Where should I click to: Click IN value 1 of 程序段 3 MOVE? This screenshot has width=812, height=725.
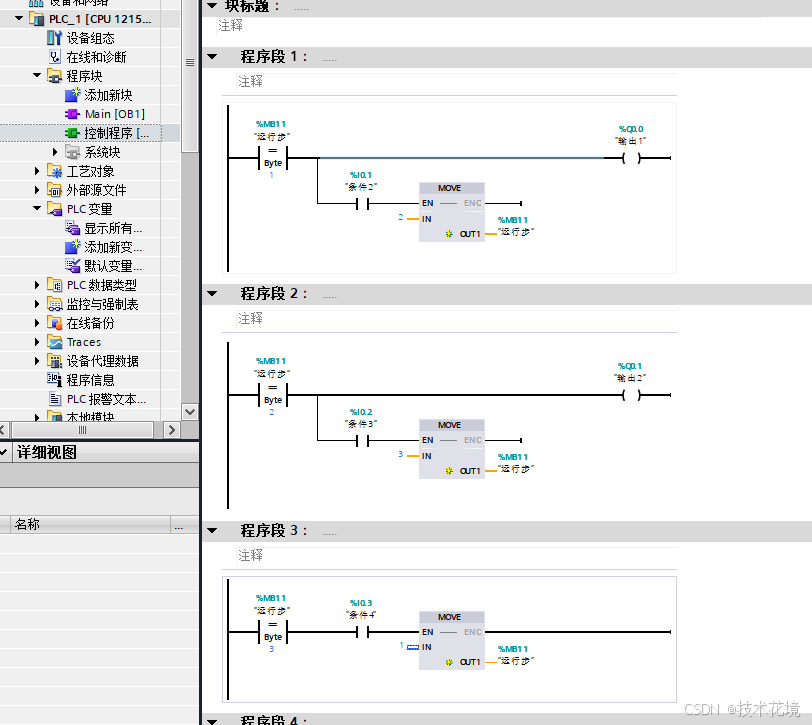click(401, 645)
